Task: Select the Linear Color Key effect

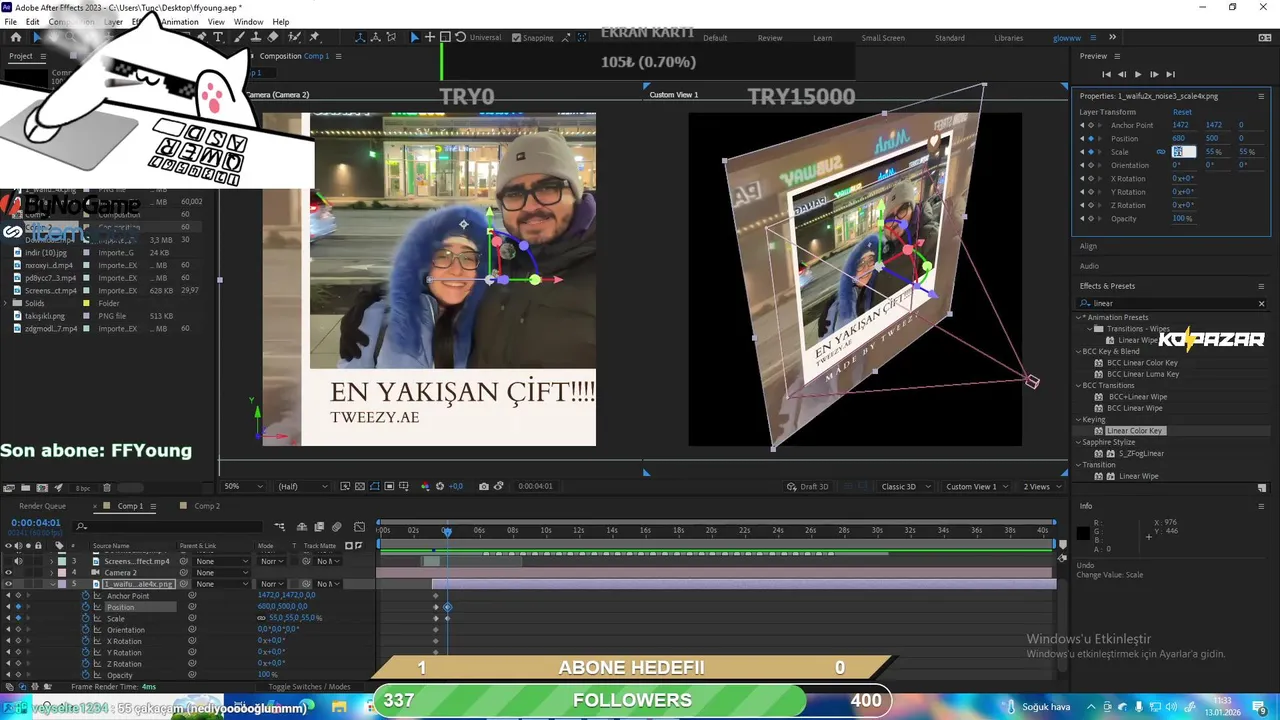Action: [1135, 431]
